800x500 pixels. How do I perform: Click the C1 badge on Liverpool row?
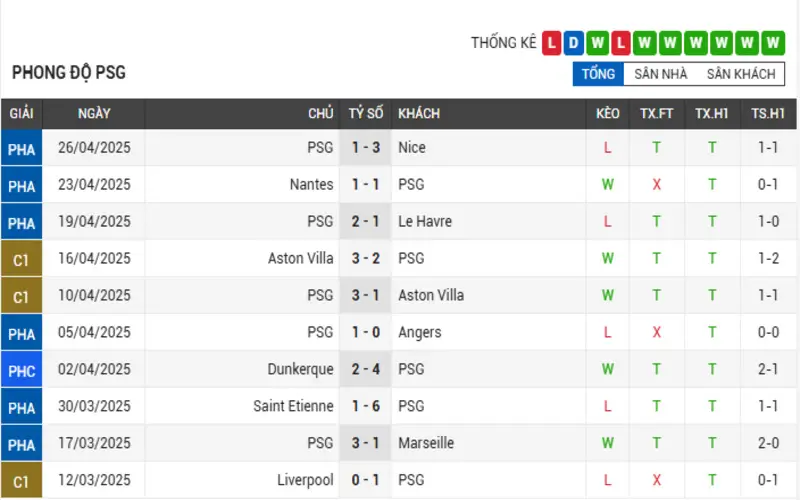point(21,480)
